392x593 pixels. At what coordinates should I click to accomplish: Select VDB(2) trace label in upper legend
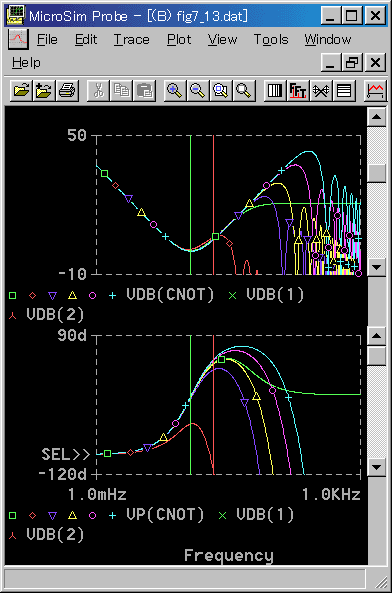[x=55, y=314]
